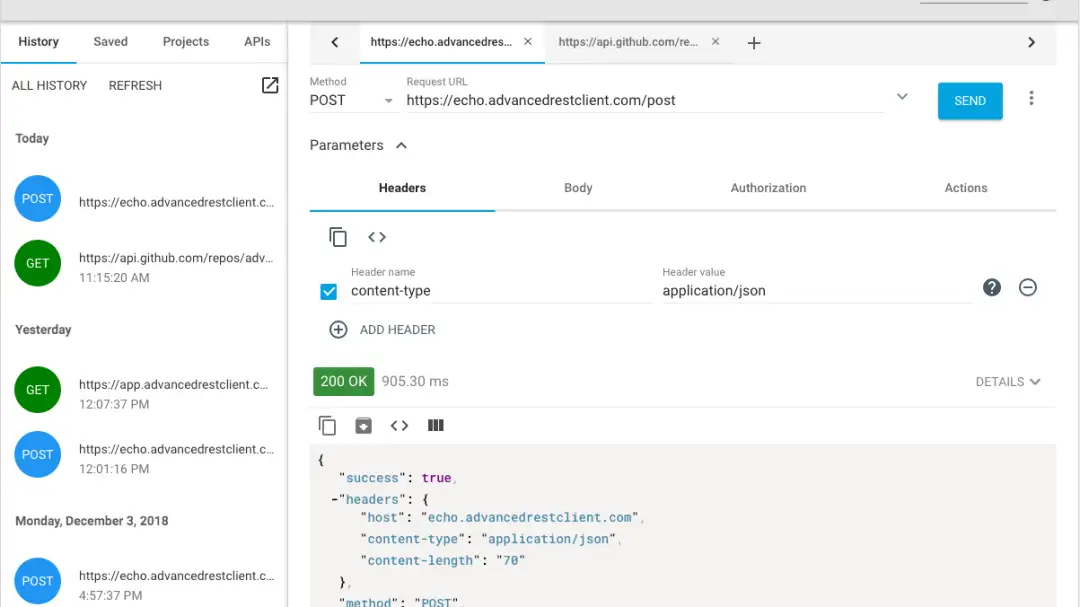Toggle response raw source view
This screenshot has width=1080, height=607.
click(x=399, y=425)
